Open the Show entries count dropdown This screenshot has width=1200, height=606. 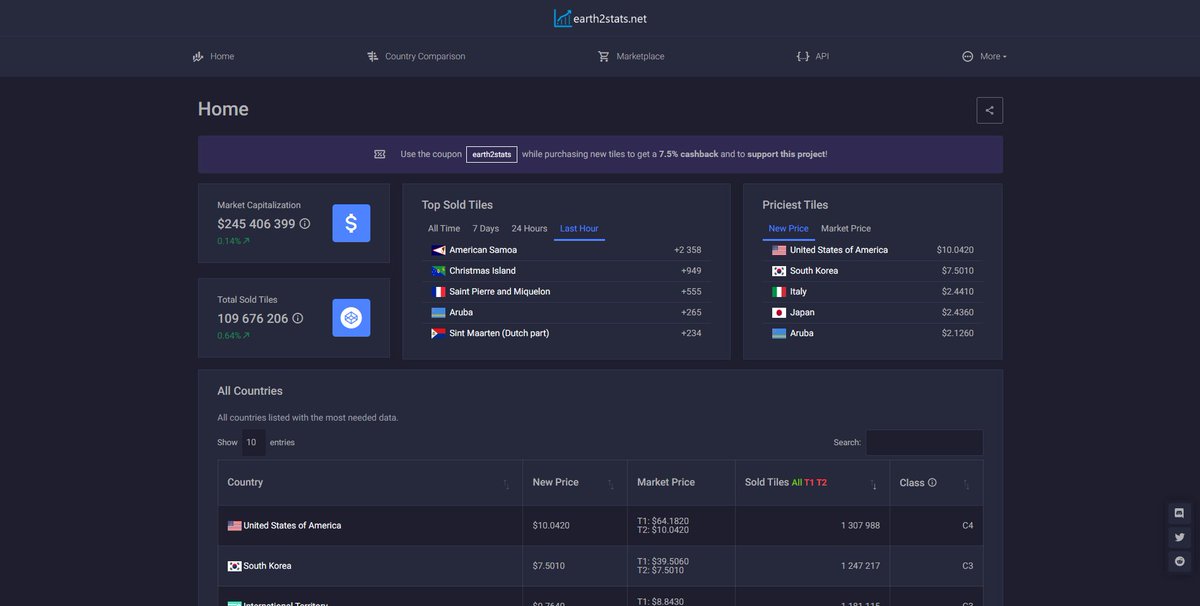click(254, 442)
